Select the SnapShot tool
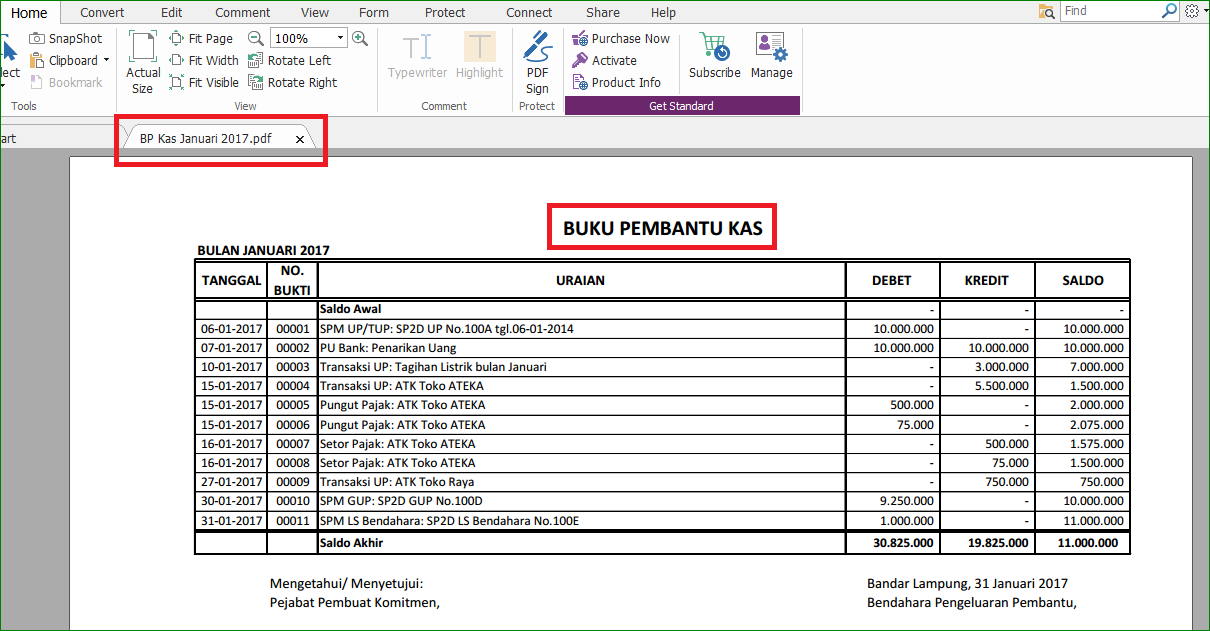This screenshot has height=631, width=1210. [68, 38]
